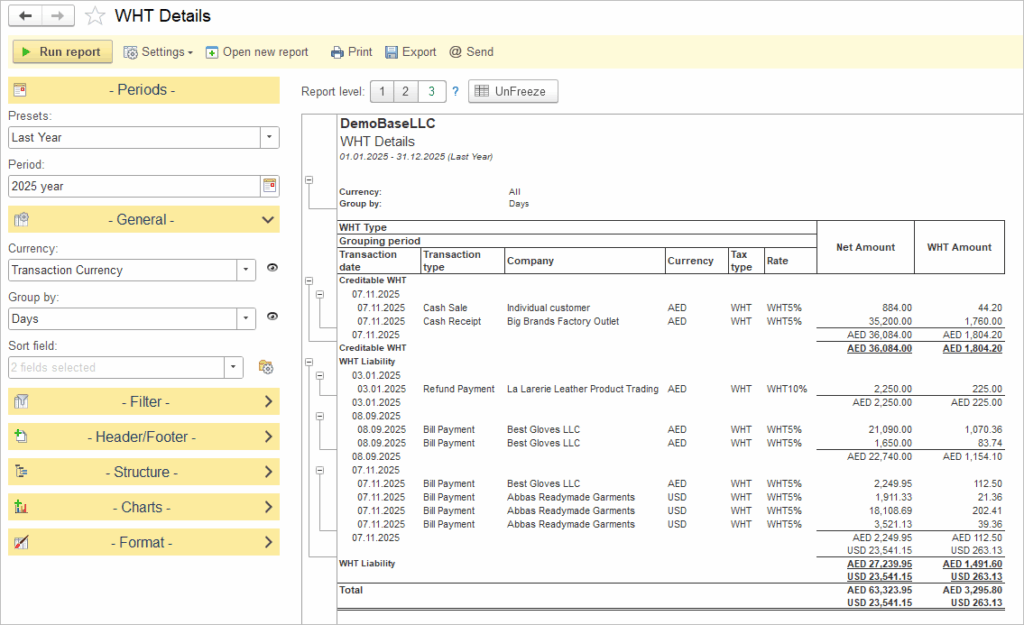The height and width of the screenshot is (625, 1024).
Task: Click the back navigation arrow
Action: pos(25,16)
